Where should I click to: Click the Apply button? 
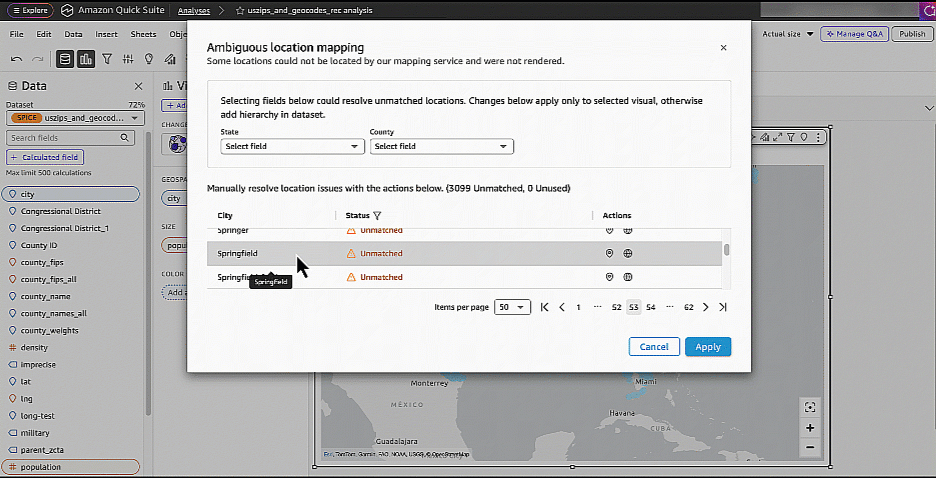click(x=708, y=347)
